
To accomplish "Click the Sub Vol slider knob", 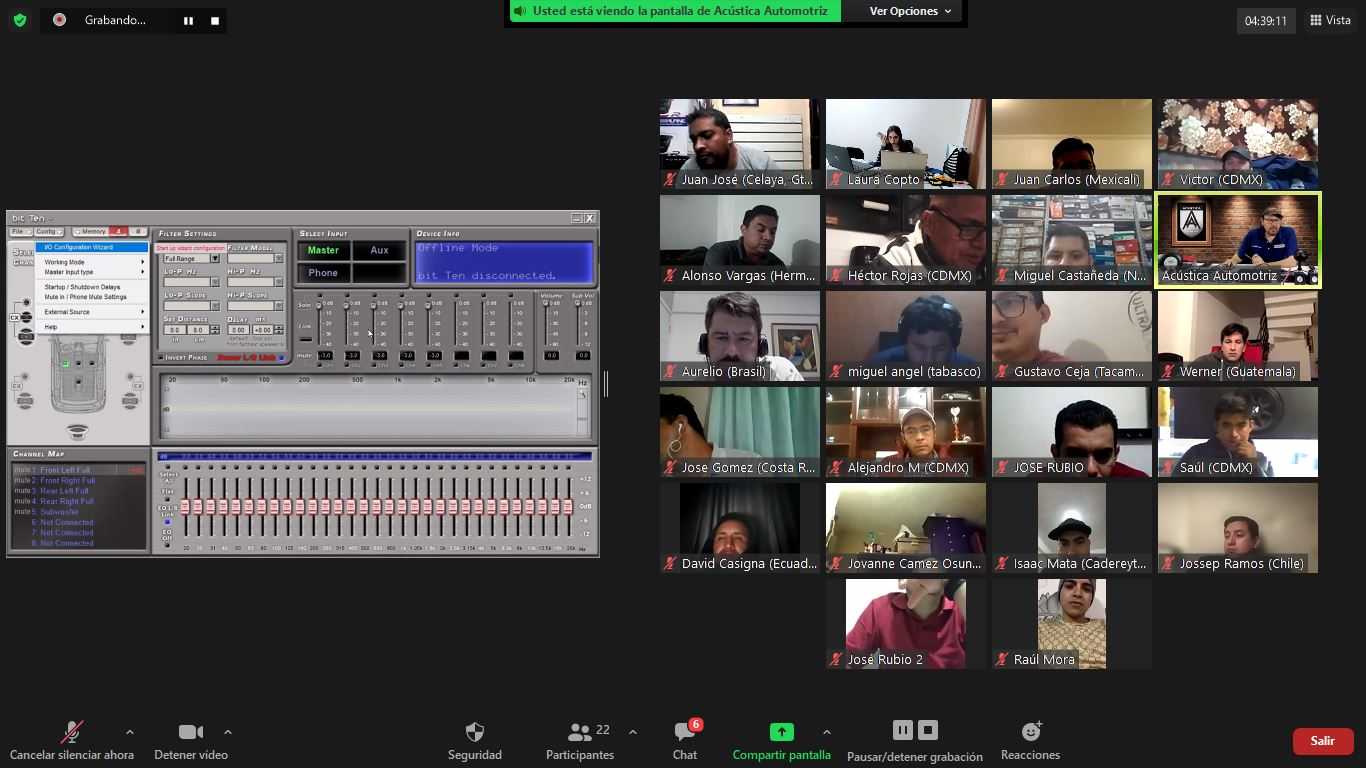I will (x=578, y=303).
